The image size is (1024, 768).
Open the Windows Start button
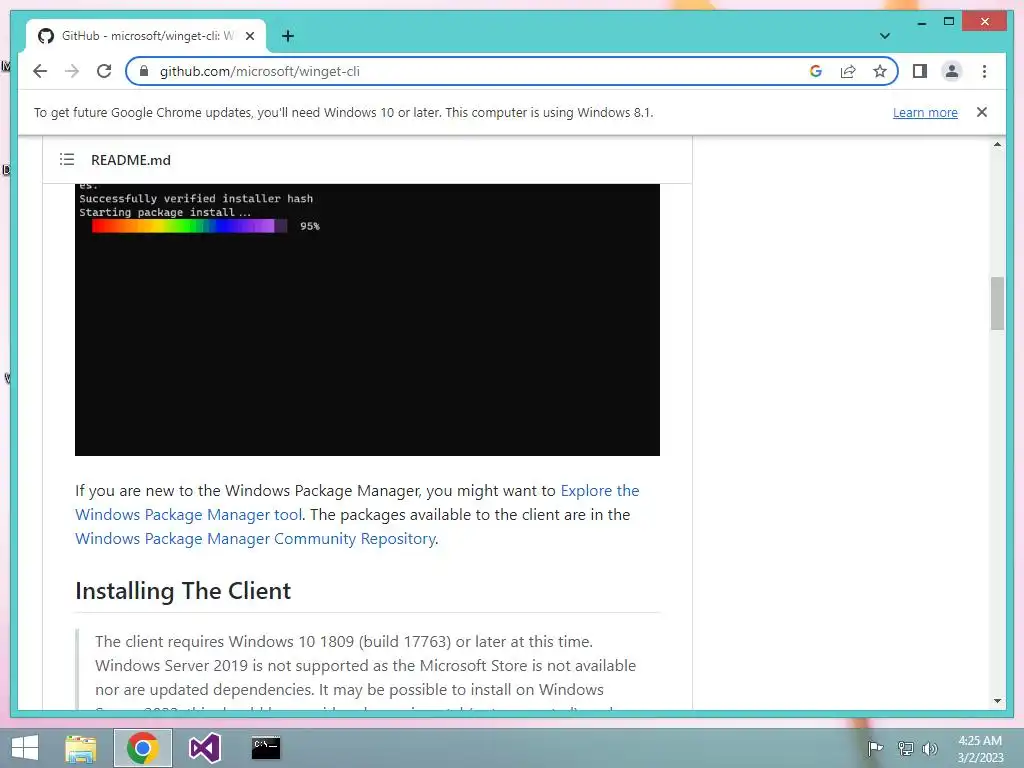point(25,748)
